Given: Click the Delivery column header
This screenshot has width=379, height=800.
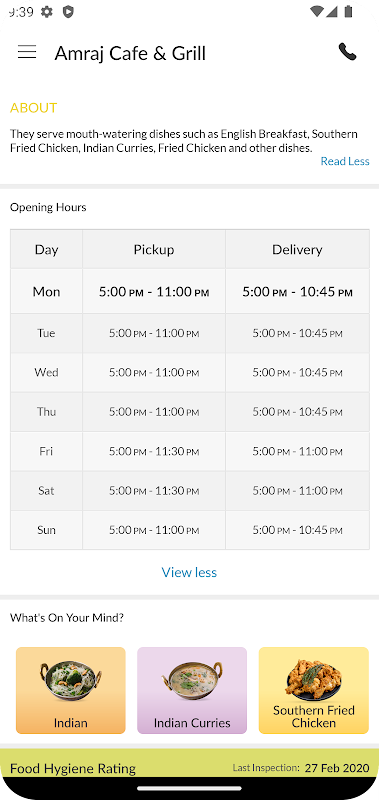Looking at the screenshot, I should pyautogui.click(x=297, y=249).
